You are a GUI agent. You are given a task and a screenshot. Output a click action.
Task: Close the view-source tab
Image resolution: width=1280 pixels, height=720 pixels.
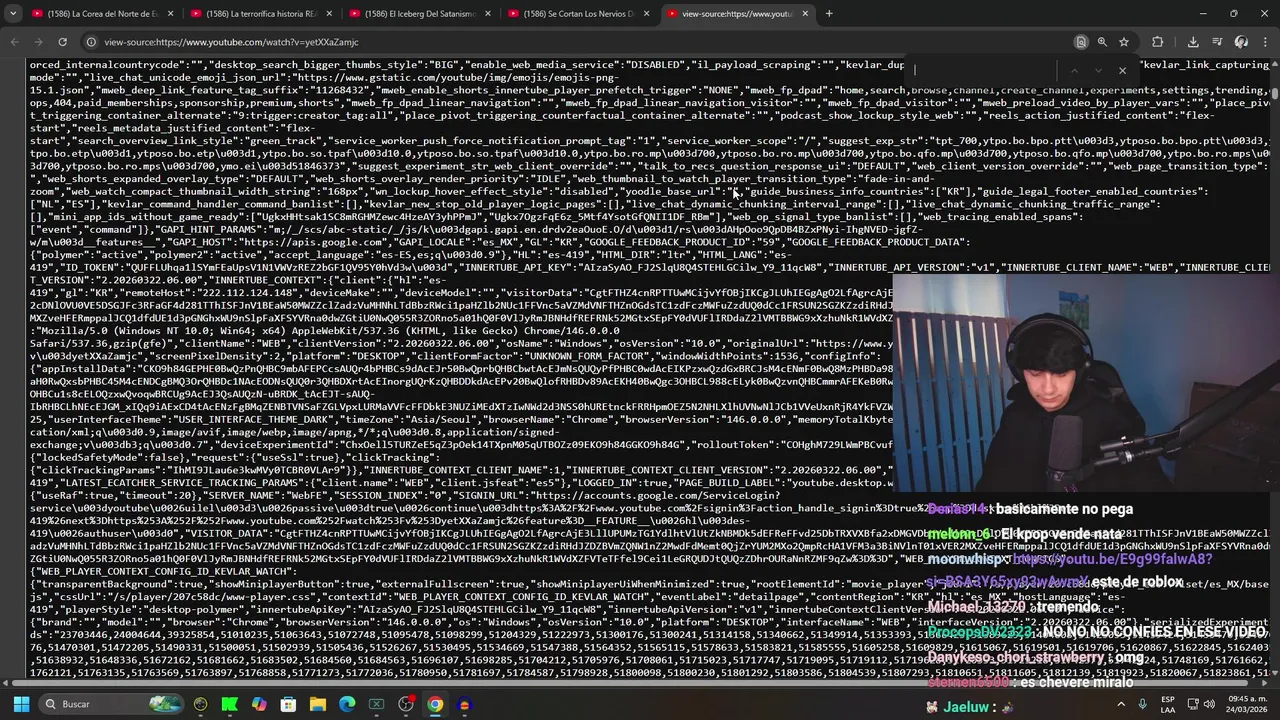[805, 14]
